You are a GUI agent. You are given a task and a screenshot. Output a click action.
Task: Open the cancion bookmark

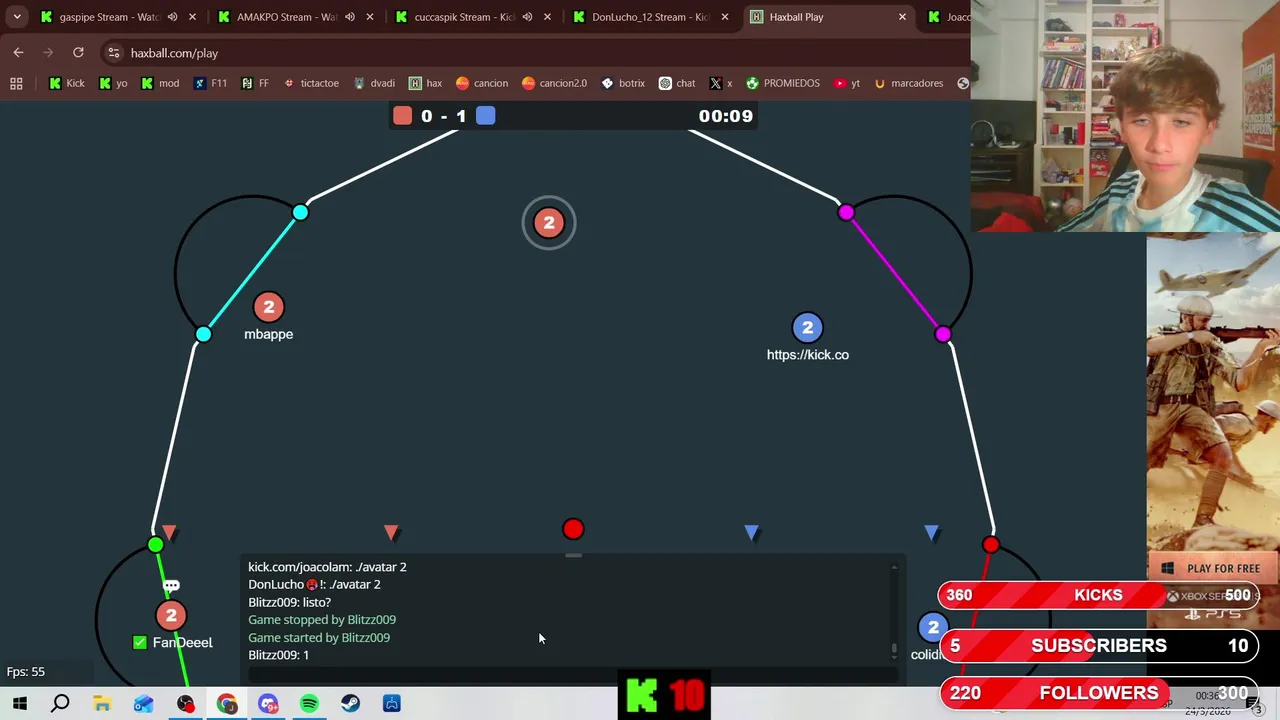[482, 83]
